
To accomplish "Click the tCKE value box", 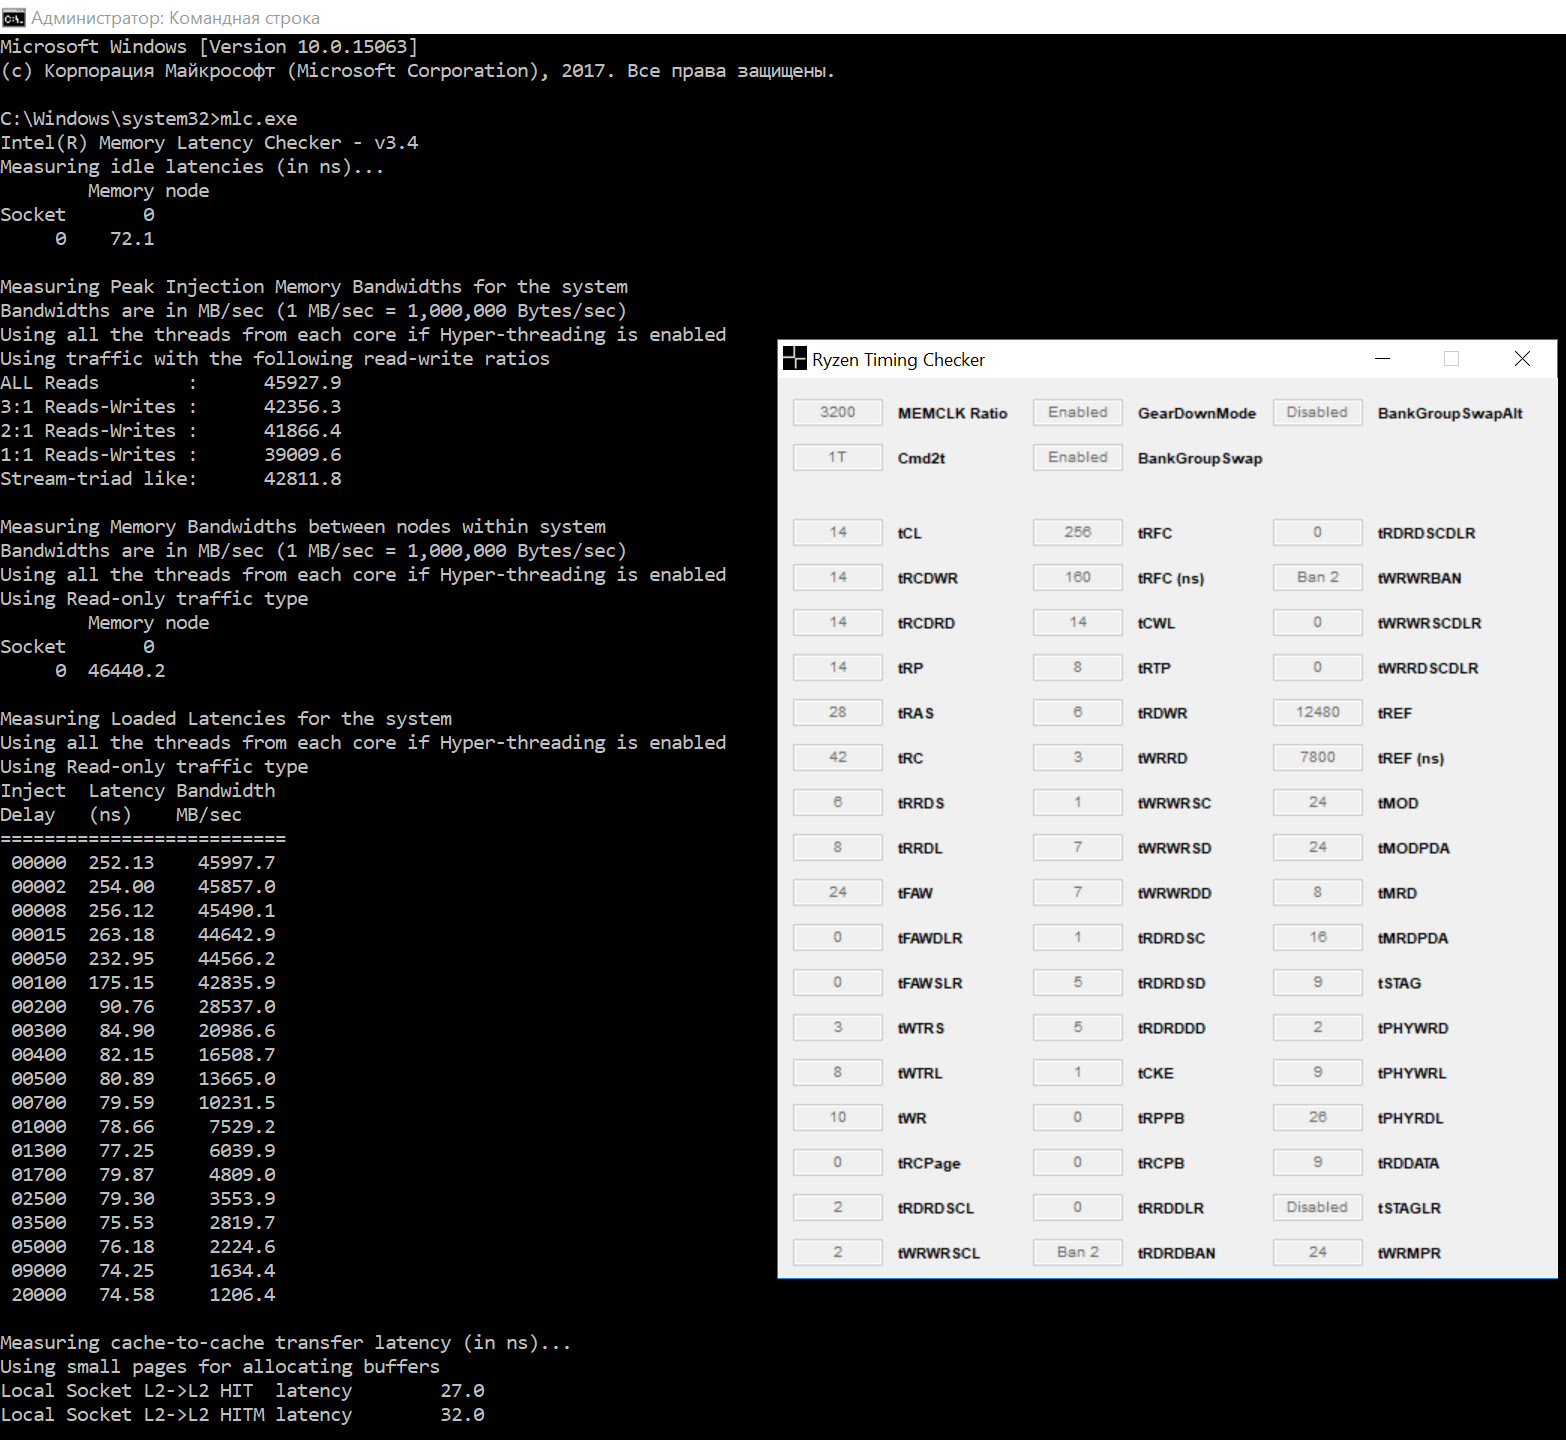I will [x=1078, y=1072].
